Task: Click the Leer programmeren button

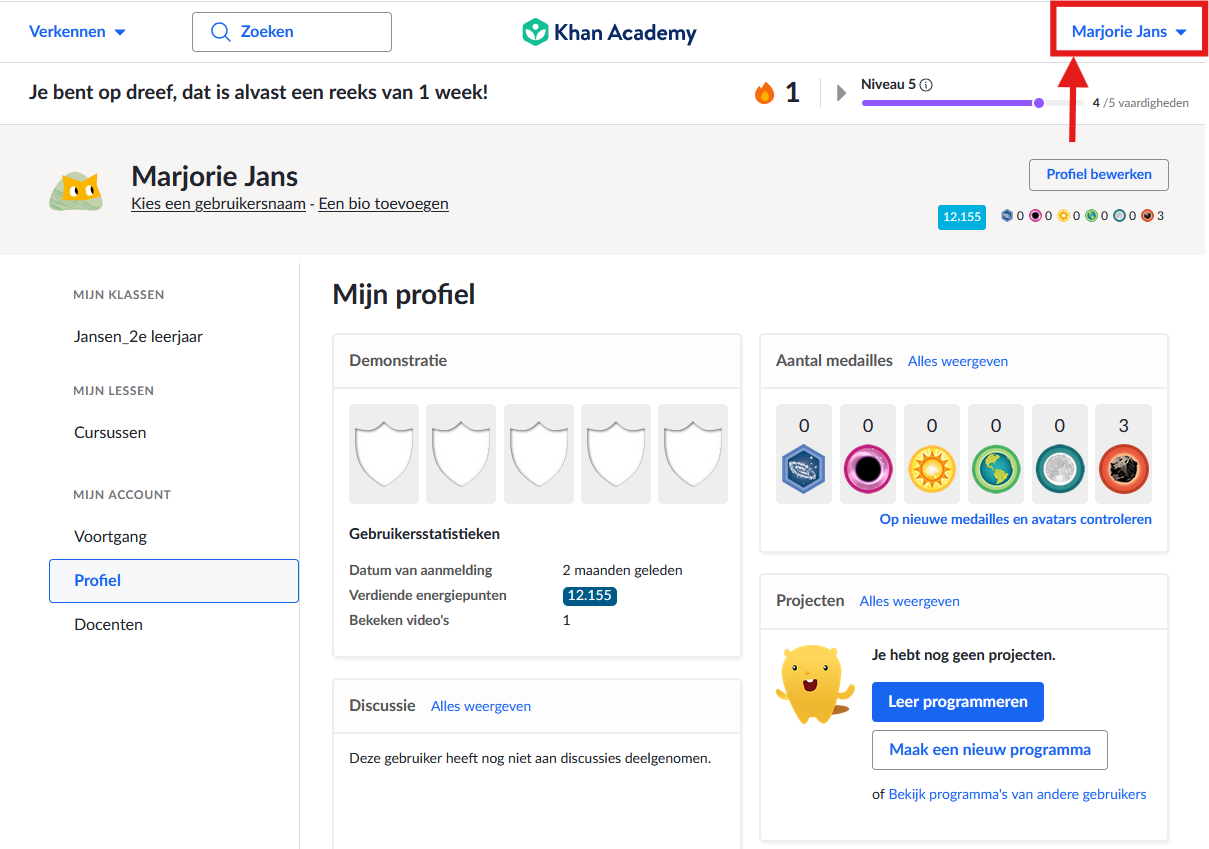Action: click(958, 702)
